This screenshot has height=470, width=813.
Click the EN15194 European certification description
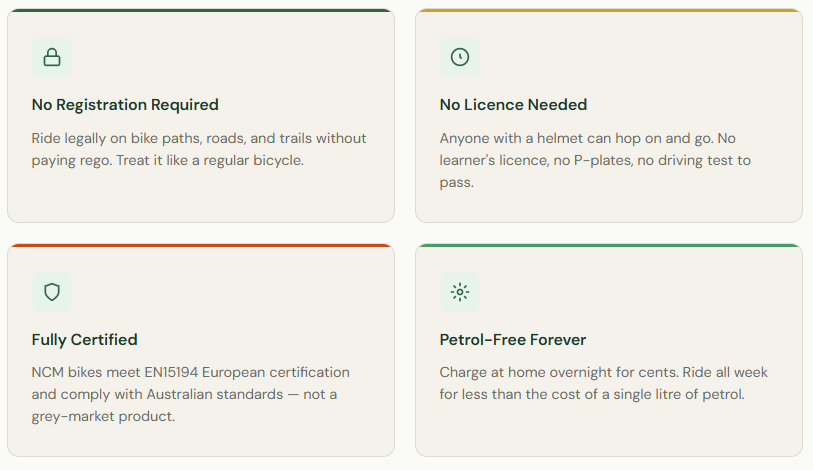pyautogui.click(x=191, y=394)
